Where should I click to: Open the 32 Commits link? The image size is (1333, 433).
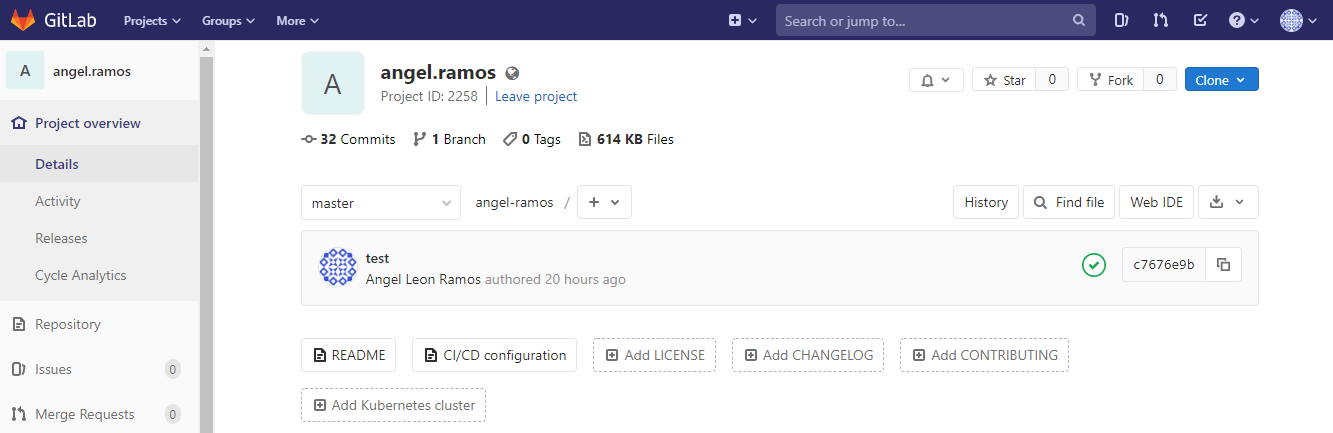point(348,139)
